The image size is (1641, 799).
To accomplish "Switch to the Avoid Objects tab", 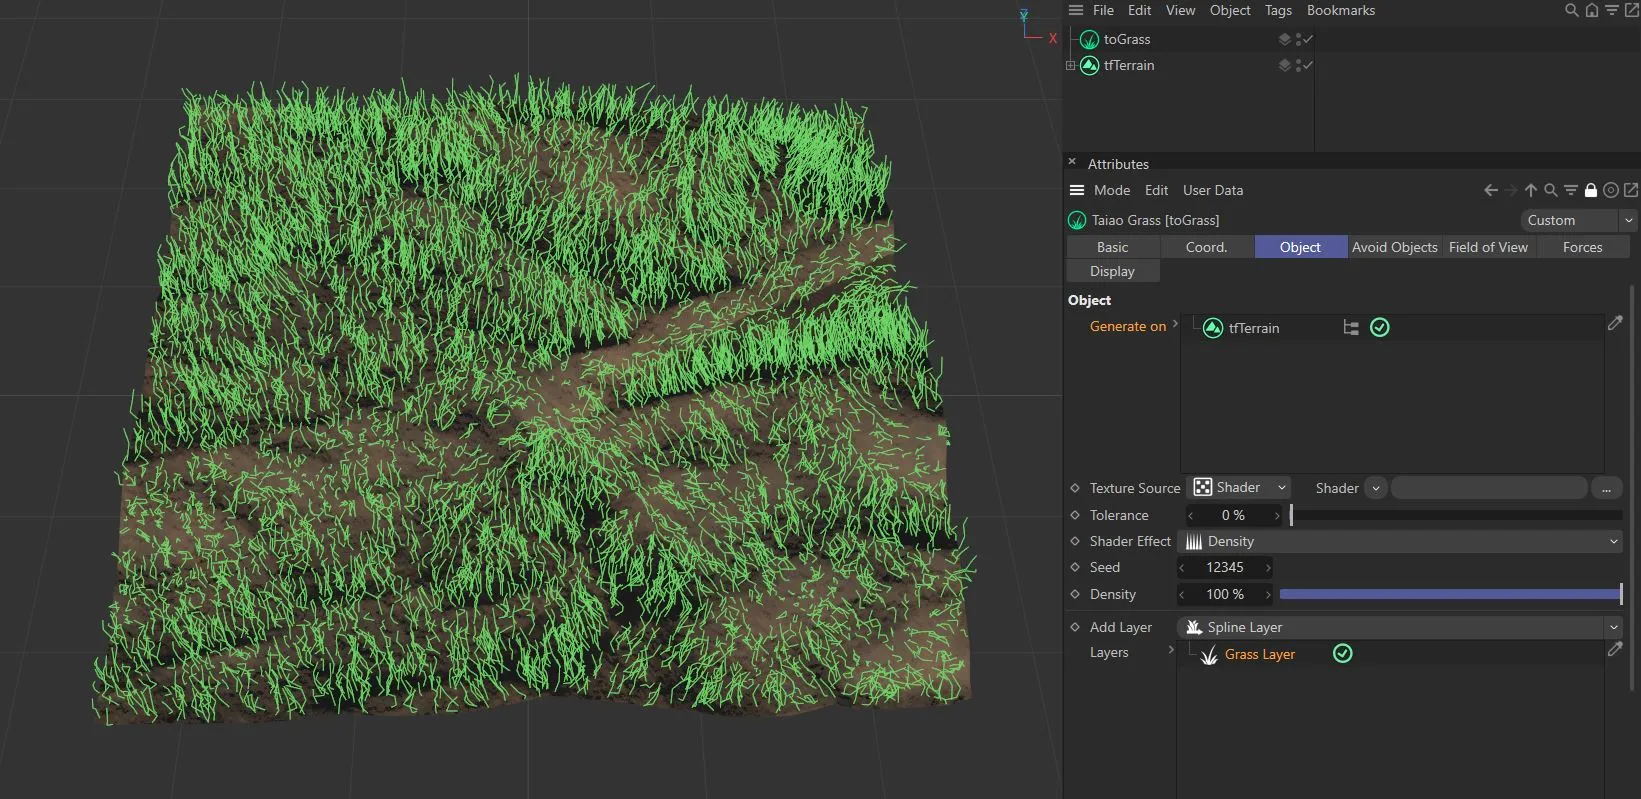I will pos(1394,247).
